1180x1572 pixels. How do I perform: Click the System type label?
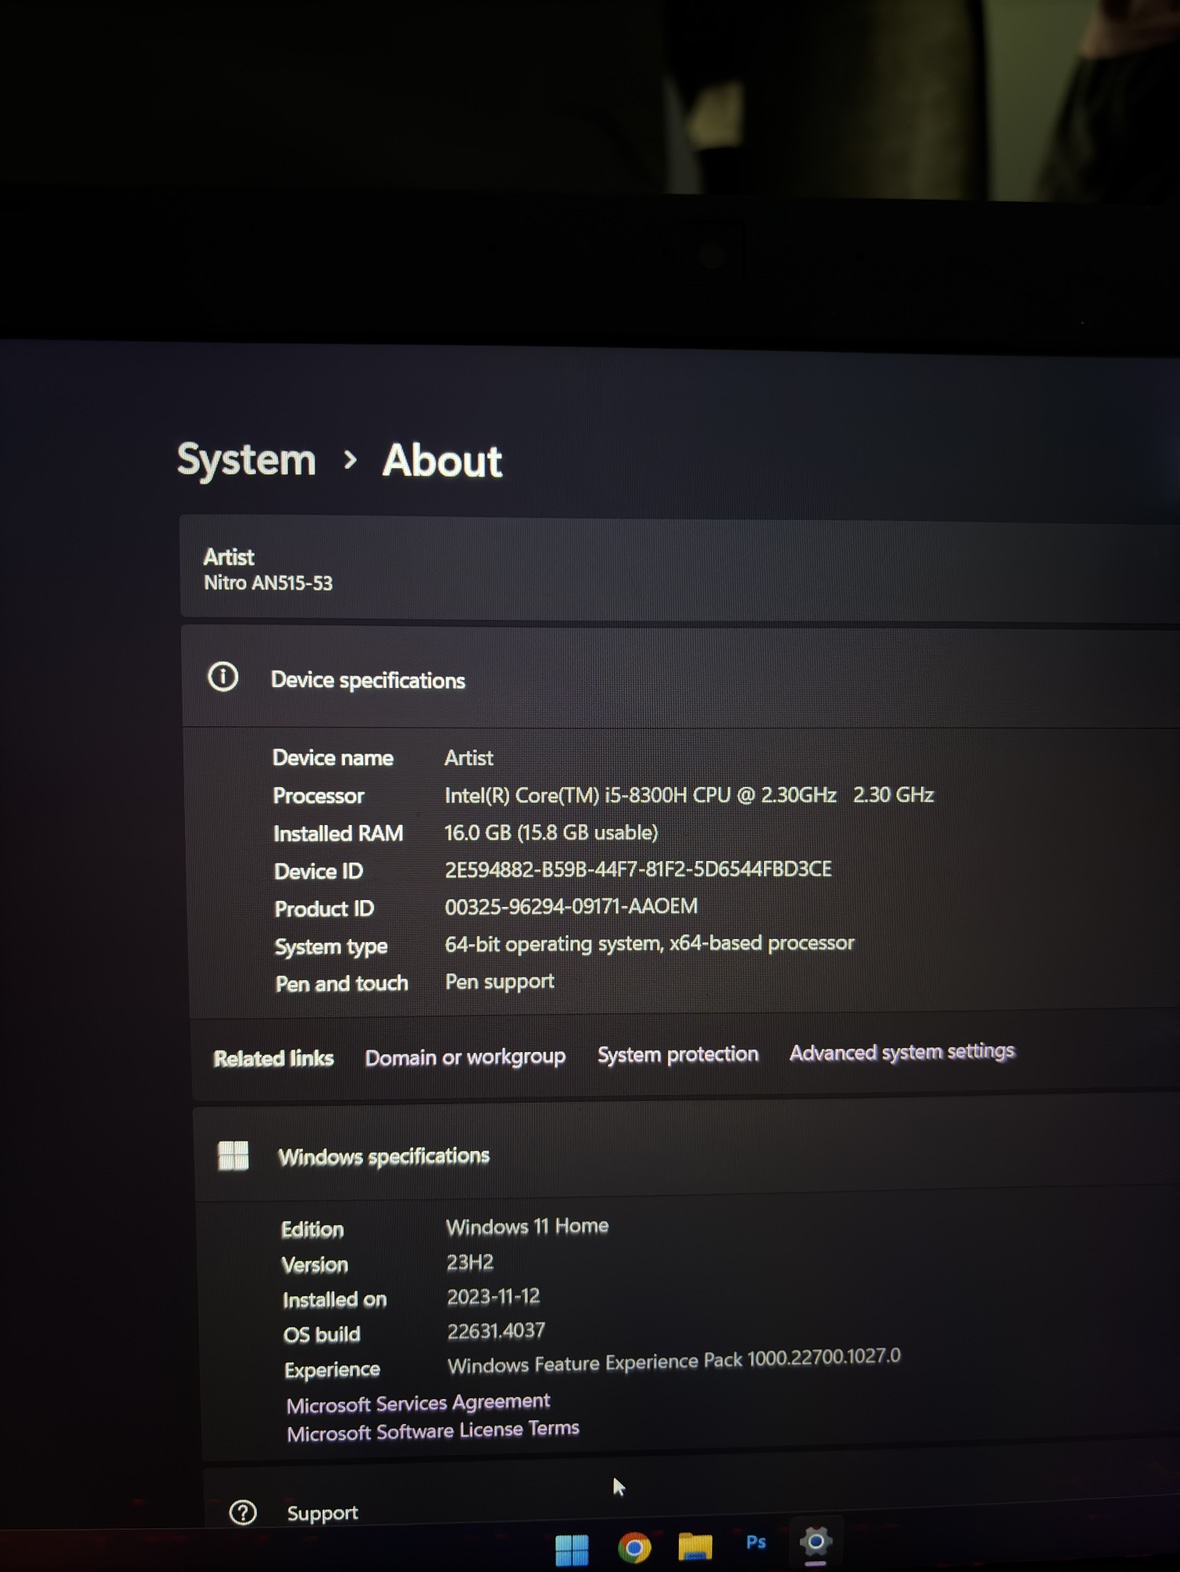[x=331, y=947]
